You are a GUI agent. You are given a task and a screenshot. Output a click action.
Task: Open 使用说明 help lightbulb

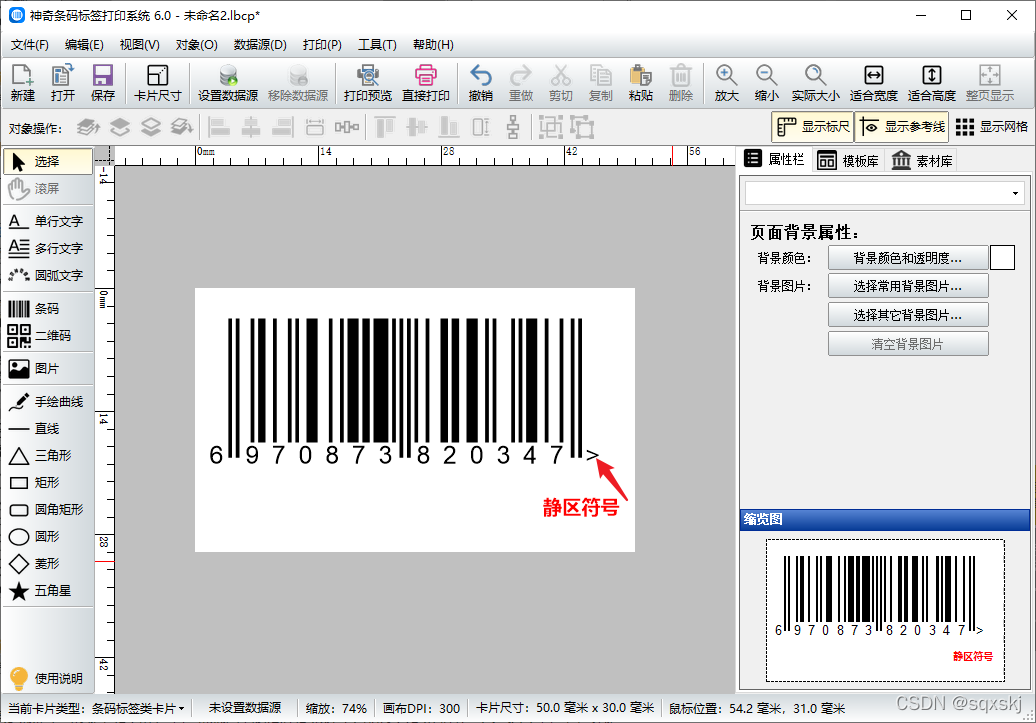tap(46, 678)
